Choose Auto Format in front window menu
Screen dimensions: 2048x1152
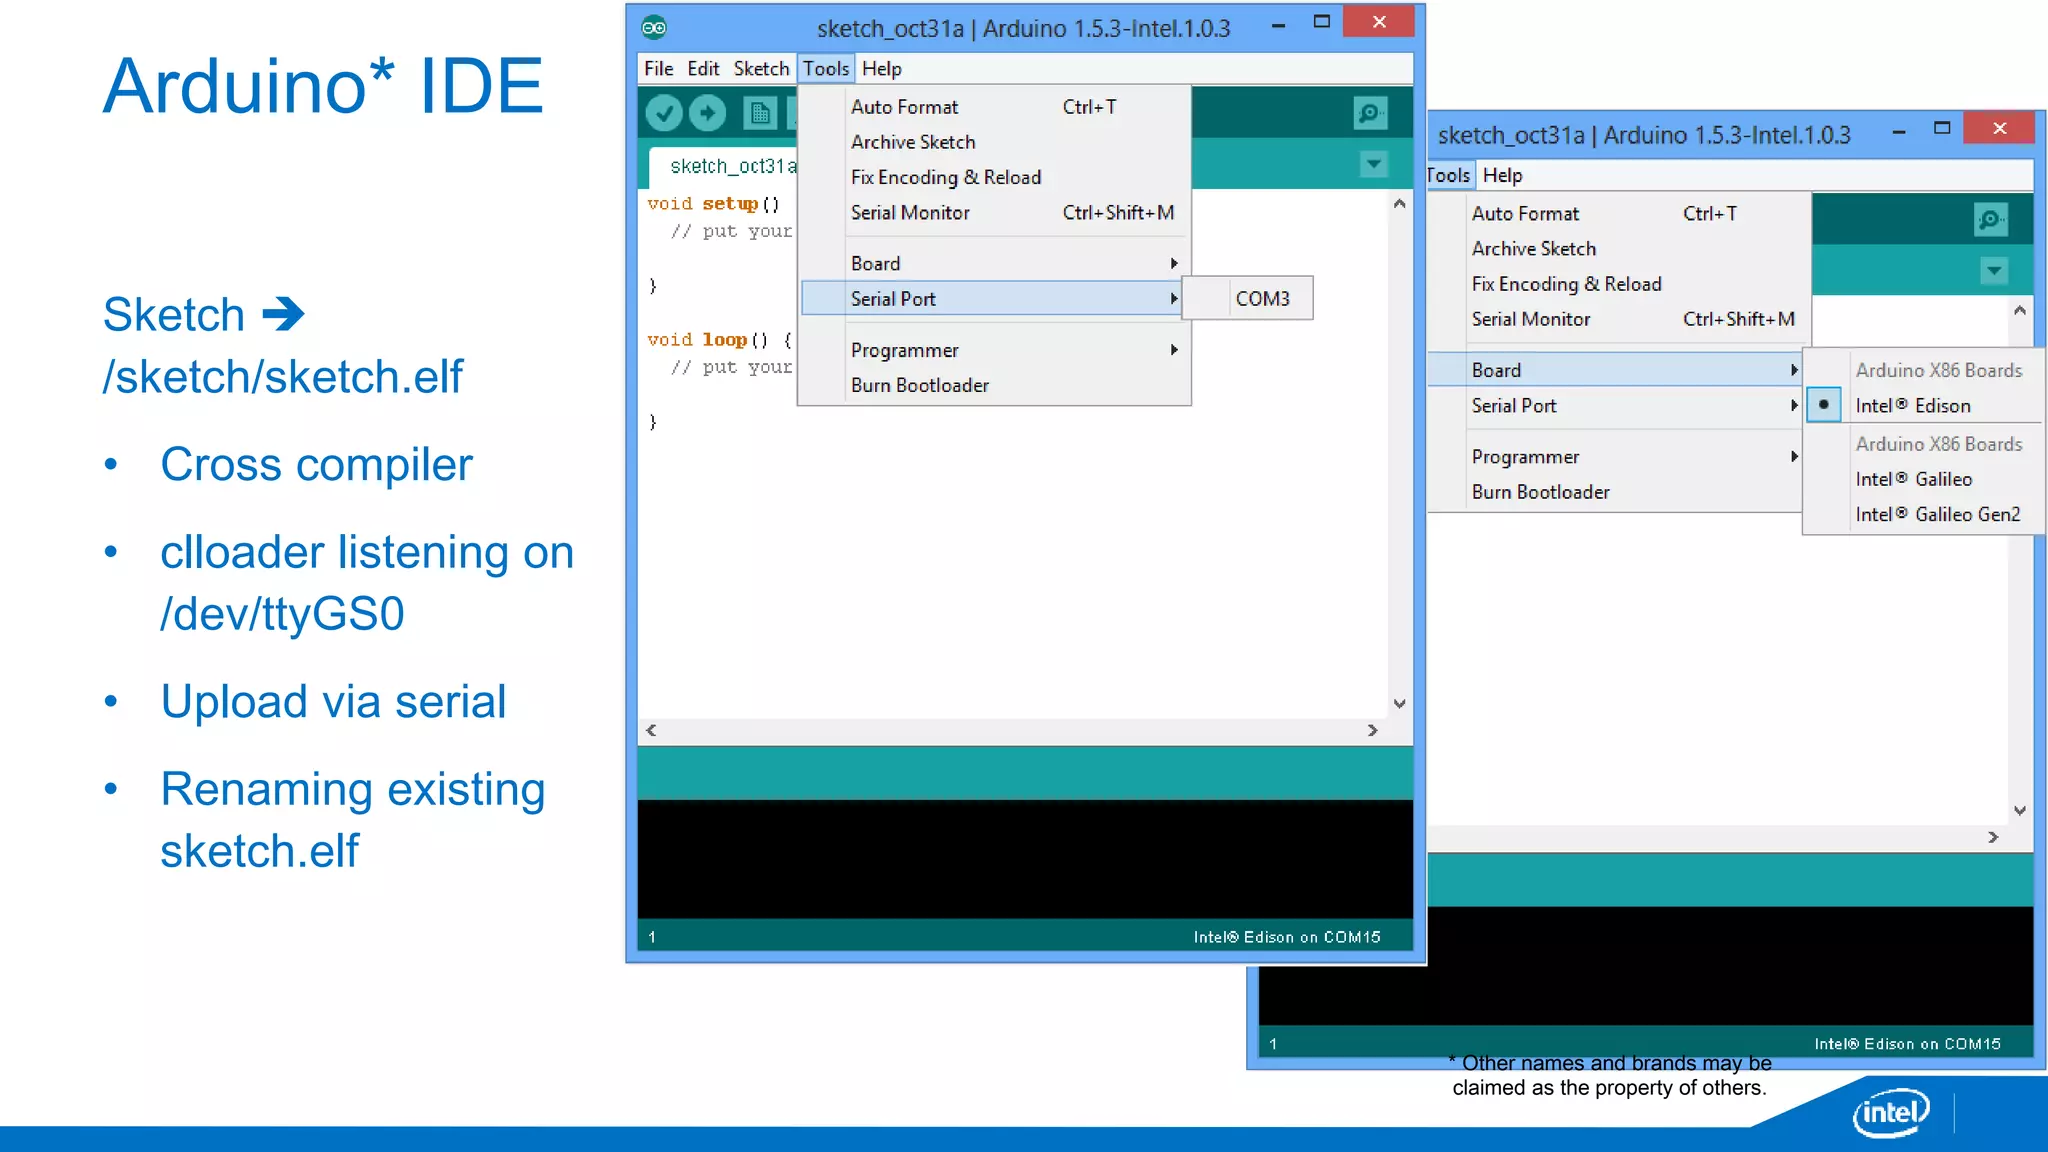point(995,107)
